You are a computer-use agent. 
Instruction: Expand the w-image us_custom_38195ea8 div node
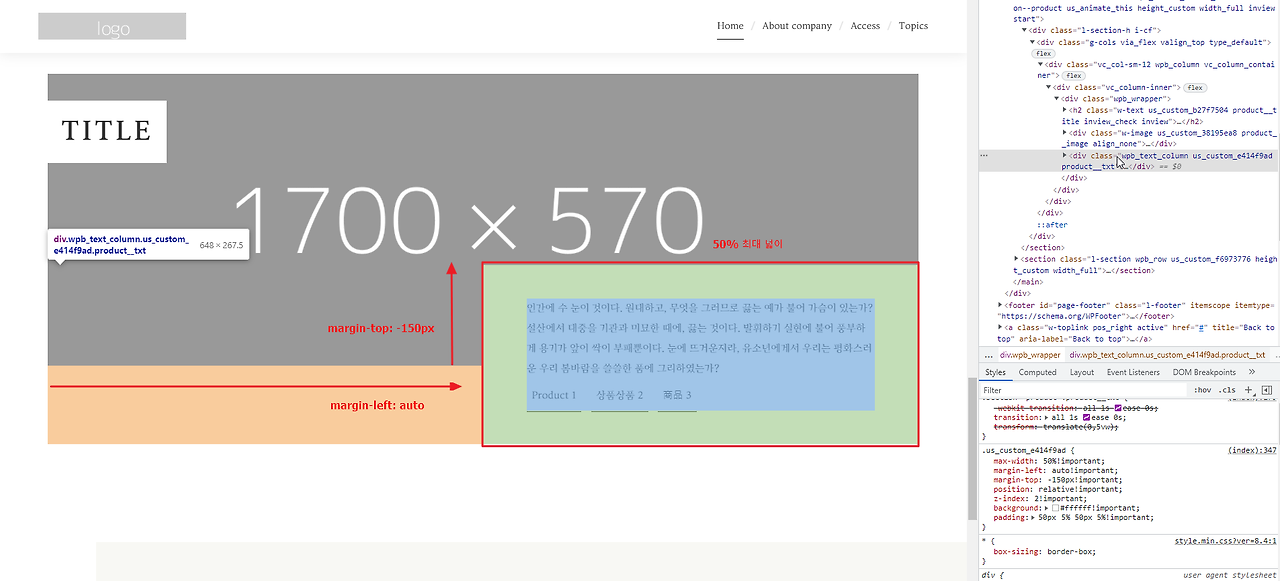[1064, 133]
